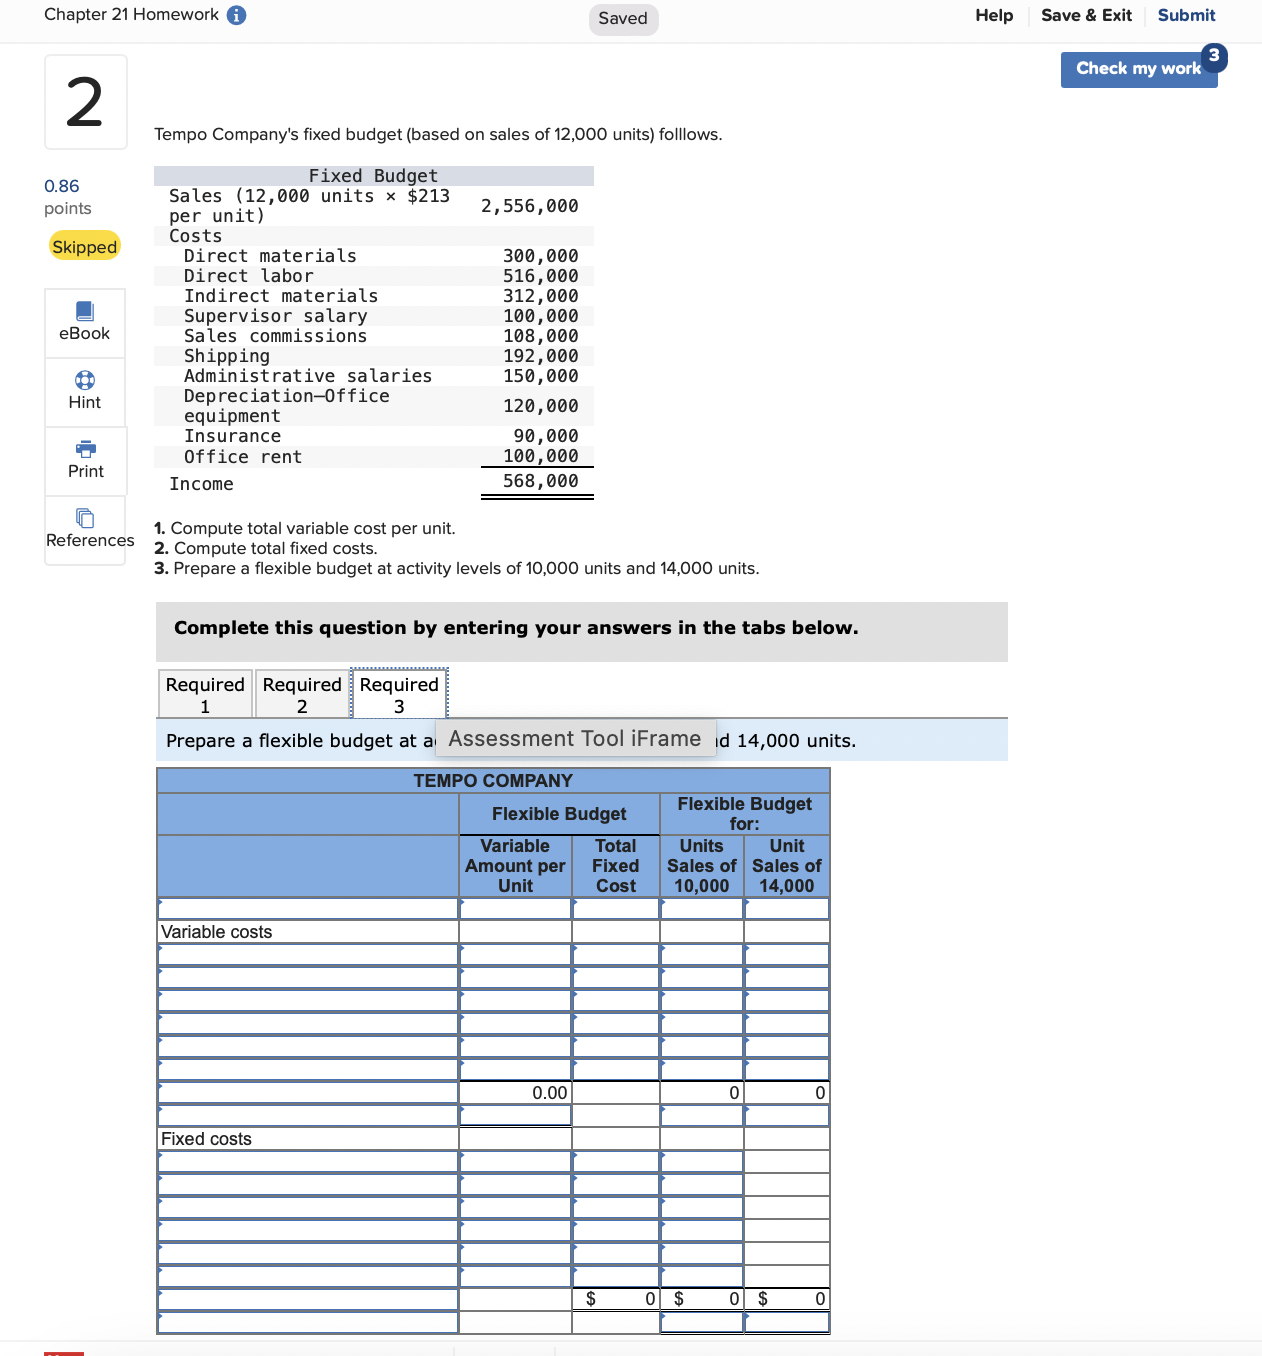
Task: Click Save & Exit
Action: click(x=1086, y=15)
